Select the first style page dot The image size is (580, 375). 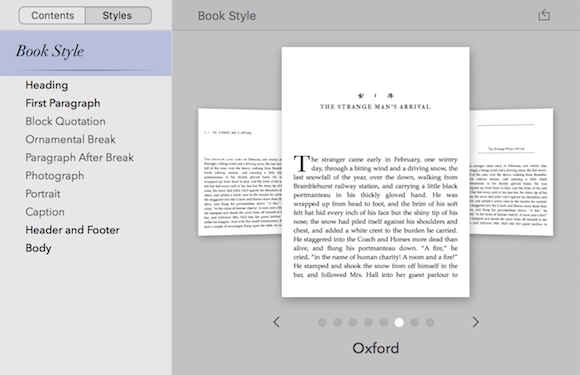tap(322, 322)
